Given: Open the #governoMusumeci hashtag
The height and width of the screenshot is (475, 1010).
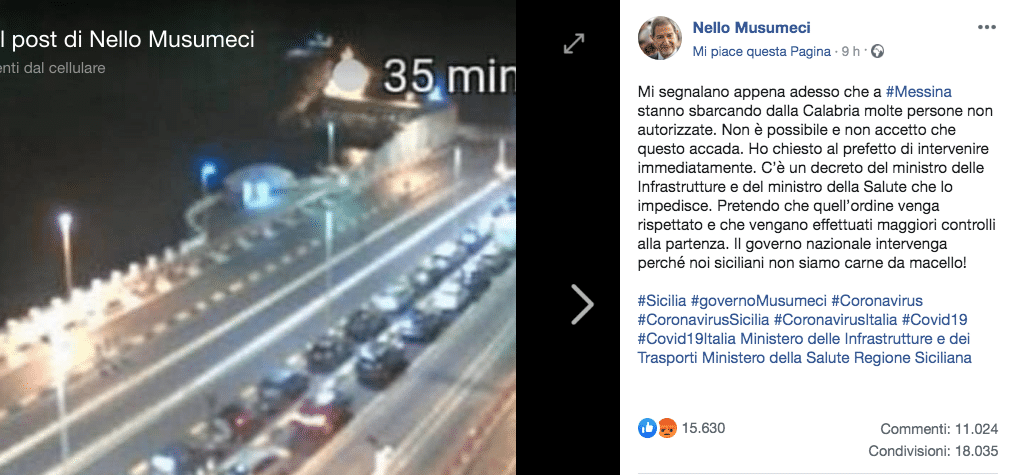Looking at the screenshot, I should [x=758, y=301].
